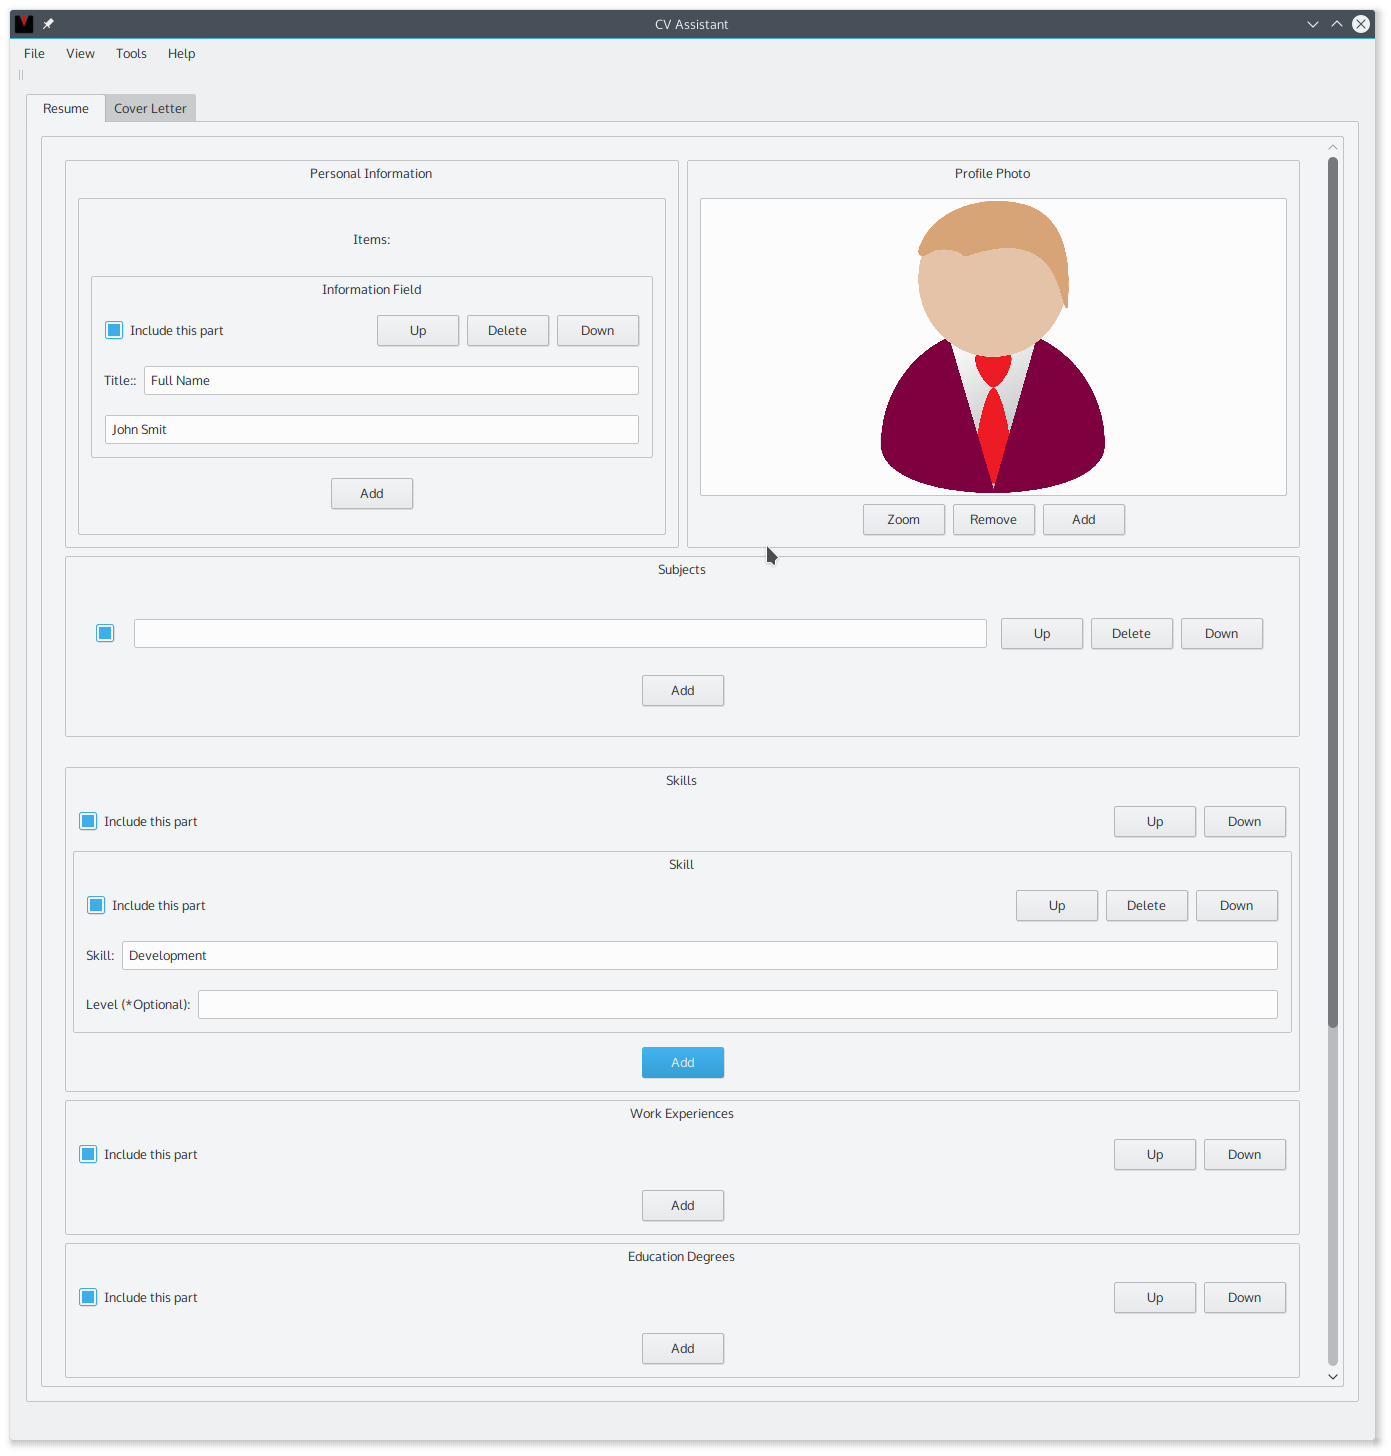This screenshot has height=1456, width=1391.
Task: Remove the profile photo
Action: [994, 520]
